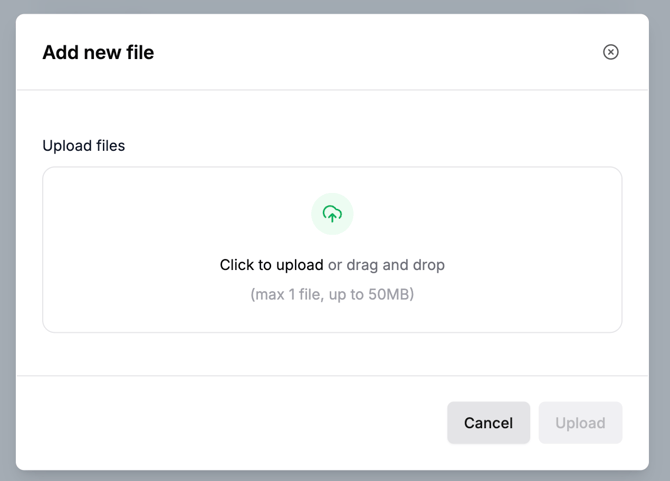The height and width of the screenshot is (481, 670).
Task: Click the "or drag and drop" text
Action: [x=386, y=265]
